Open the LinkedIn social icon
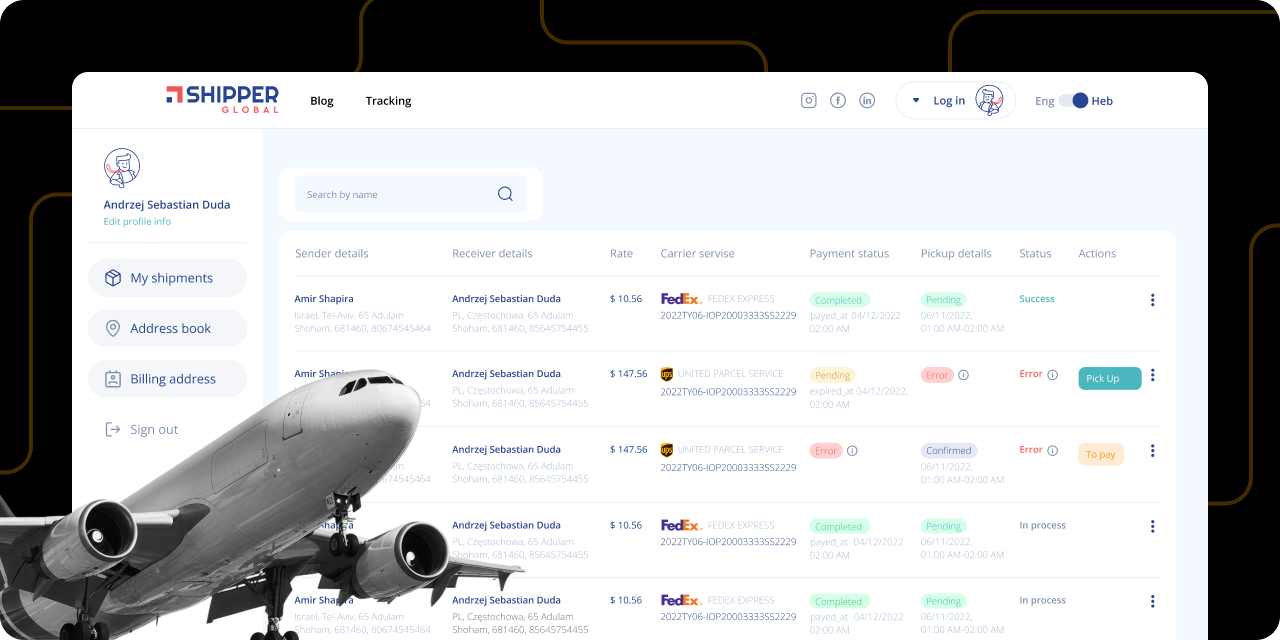The width and height of the screenshot is (1280, 640). pos(867,100)
